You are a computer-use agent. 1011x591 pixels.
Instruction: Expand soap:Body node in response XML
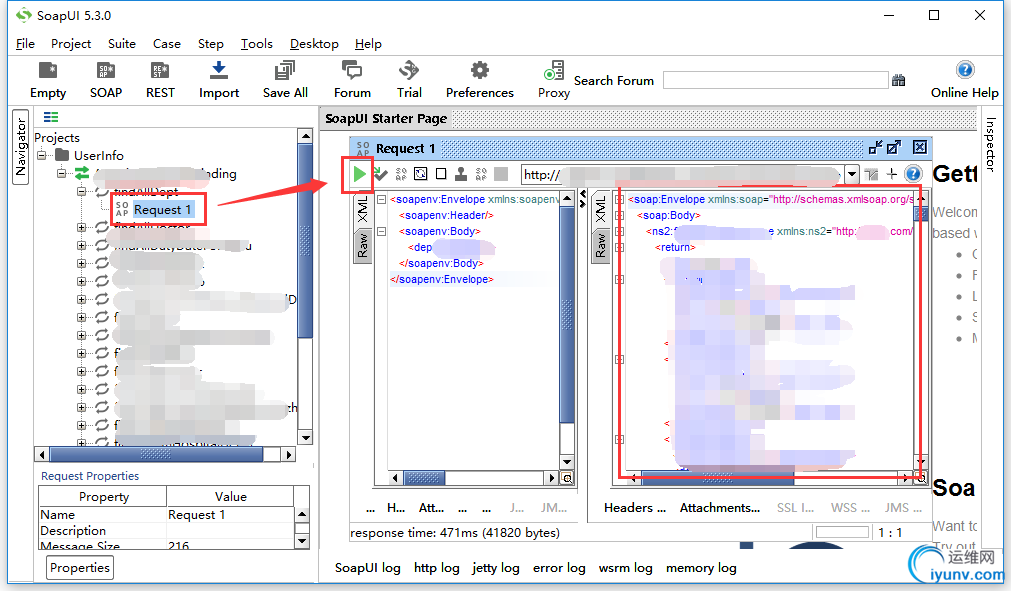pyautogui.click(x=620, y=216)
